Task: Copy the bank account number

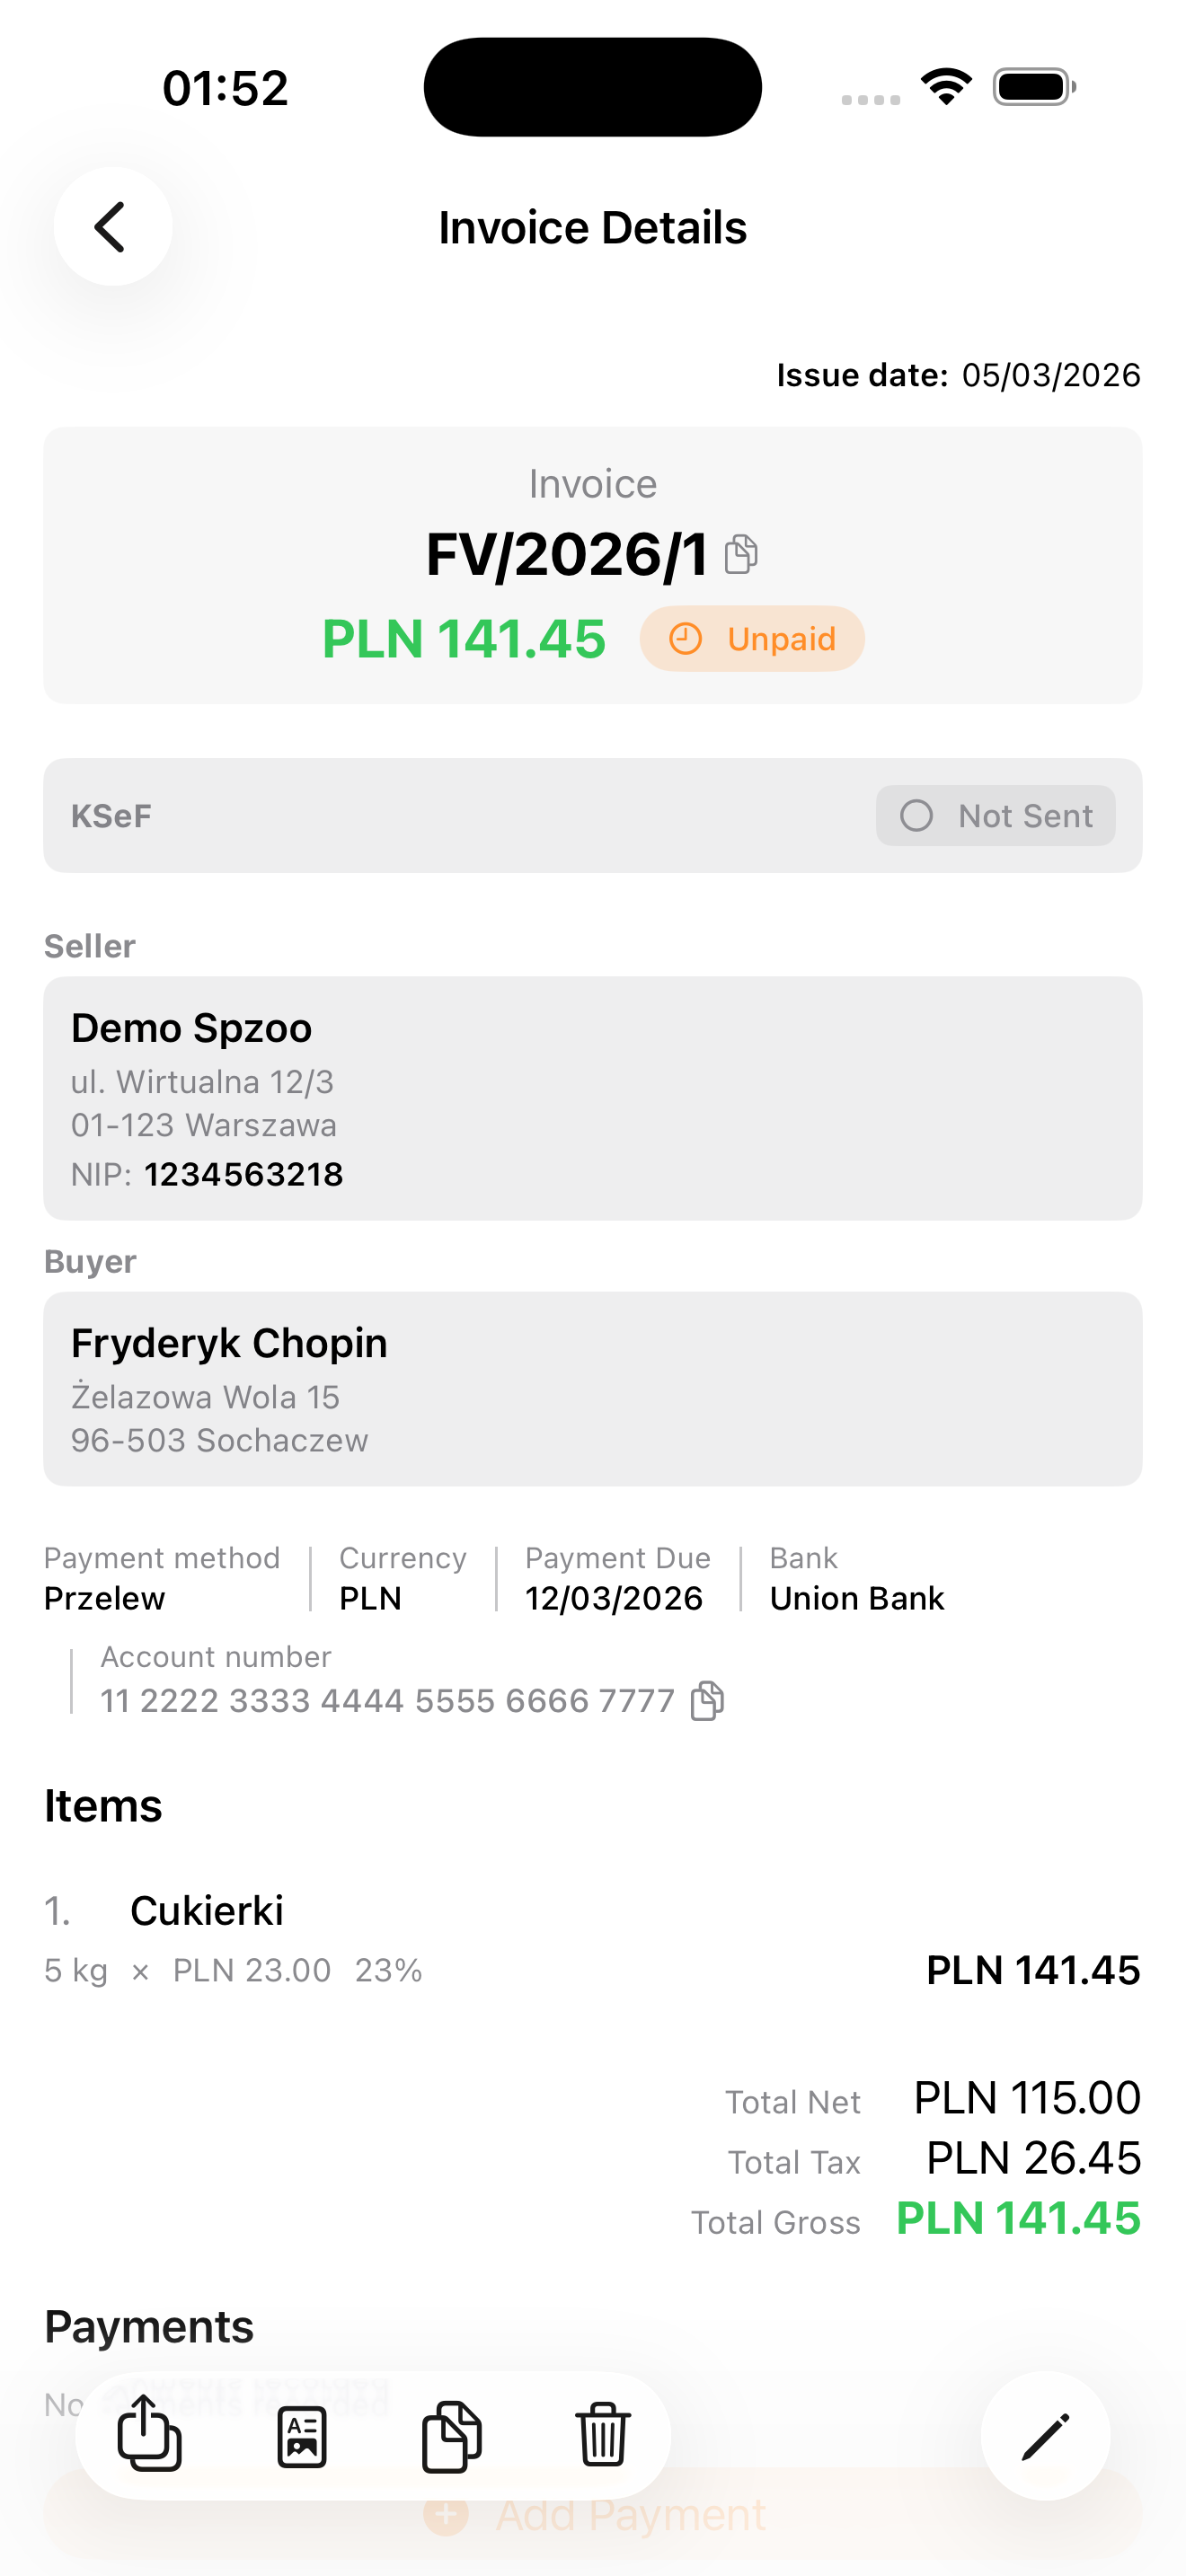Action: click(707, 1700)
